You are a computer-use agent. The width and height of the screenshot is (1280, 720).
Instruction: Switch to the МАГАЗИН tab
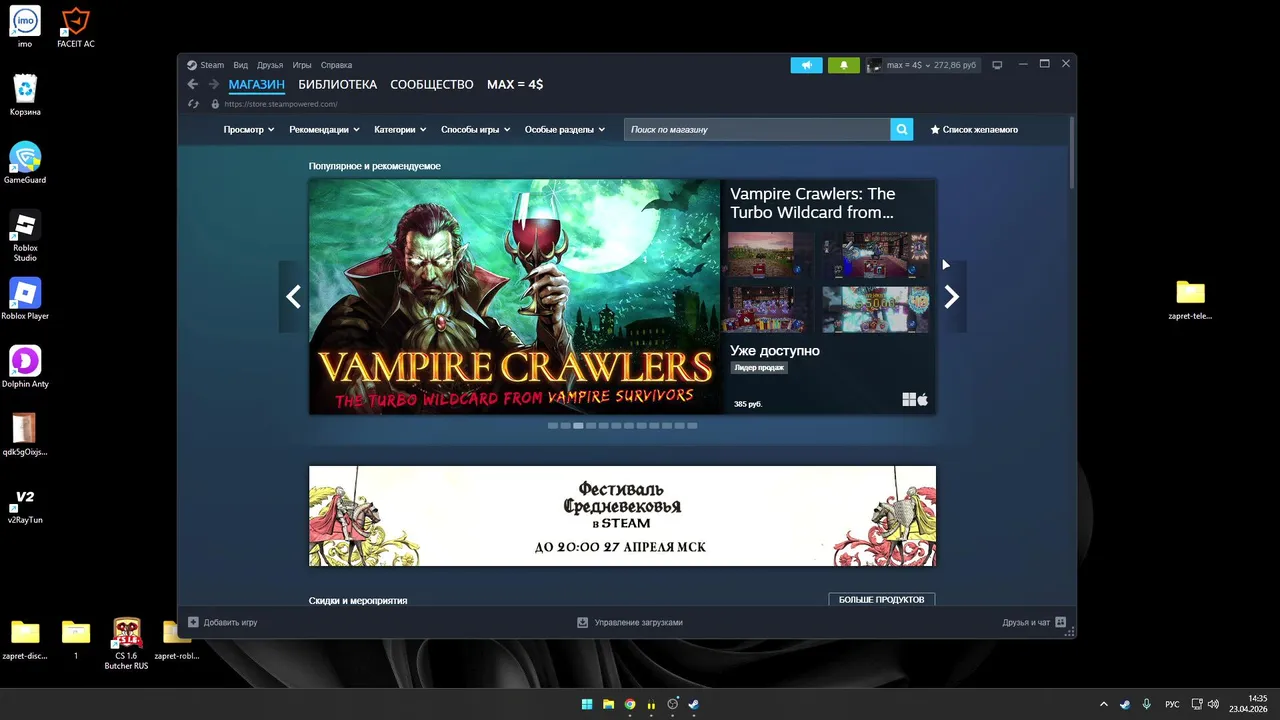pyautogui.click(x=256, y=84)
